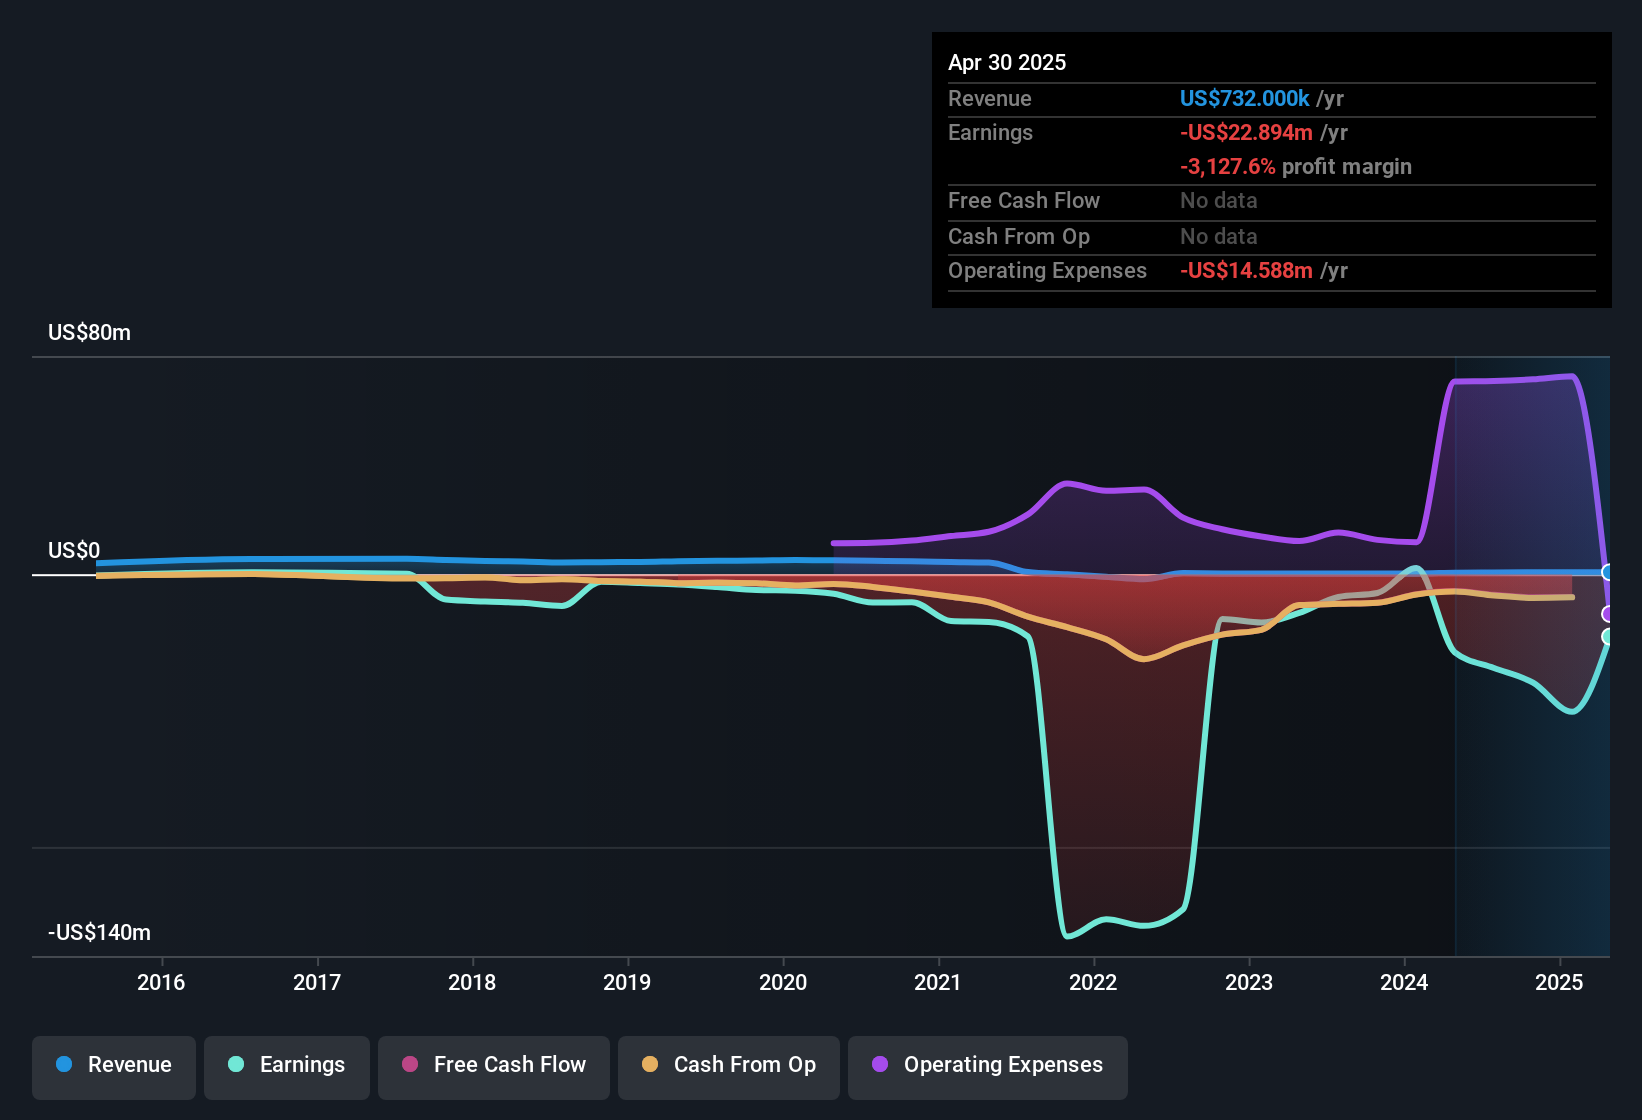Click the 2023 x-axis label
Viewport: 1642px width, 1120px height.
1249,982
